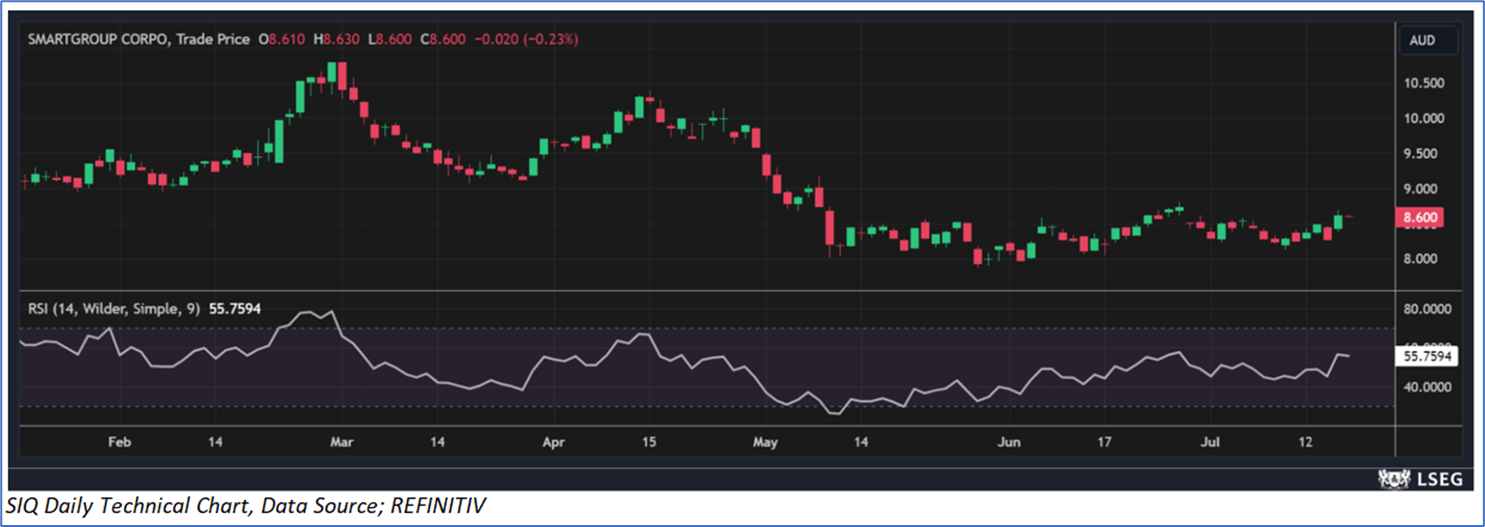
Task: Click the Jun date axis label
Action: [1009, 441]
